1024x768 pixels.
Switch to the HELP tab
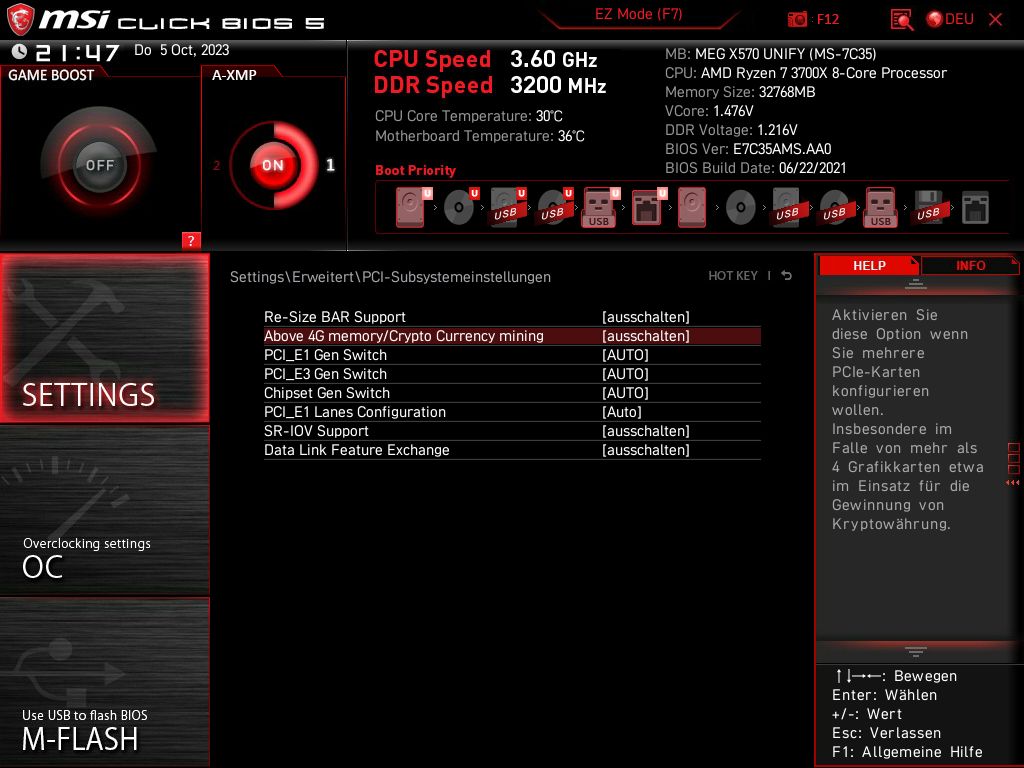(869, 265)
